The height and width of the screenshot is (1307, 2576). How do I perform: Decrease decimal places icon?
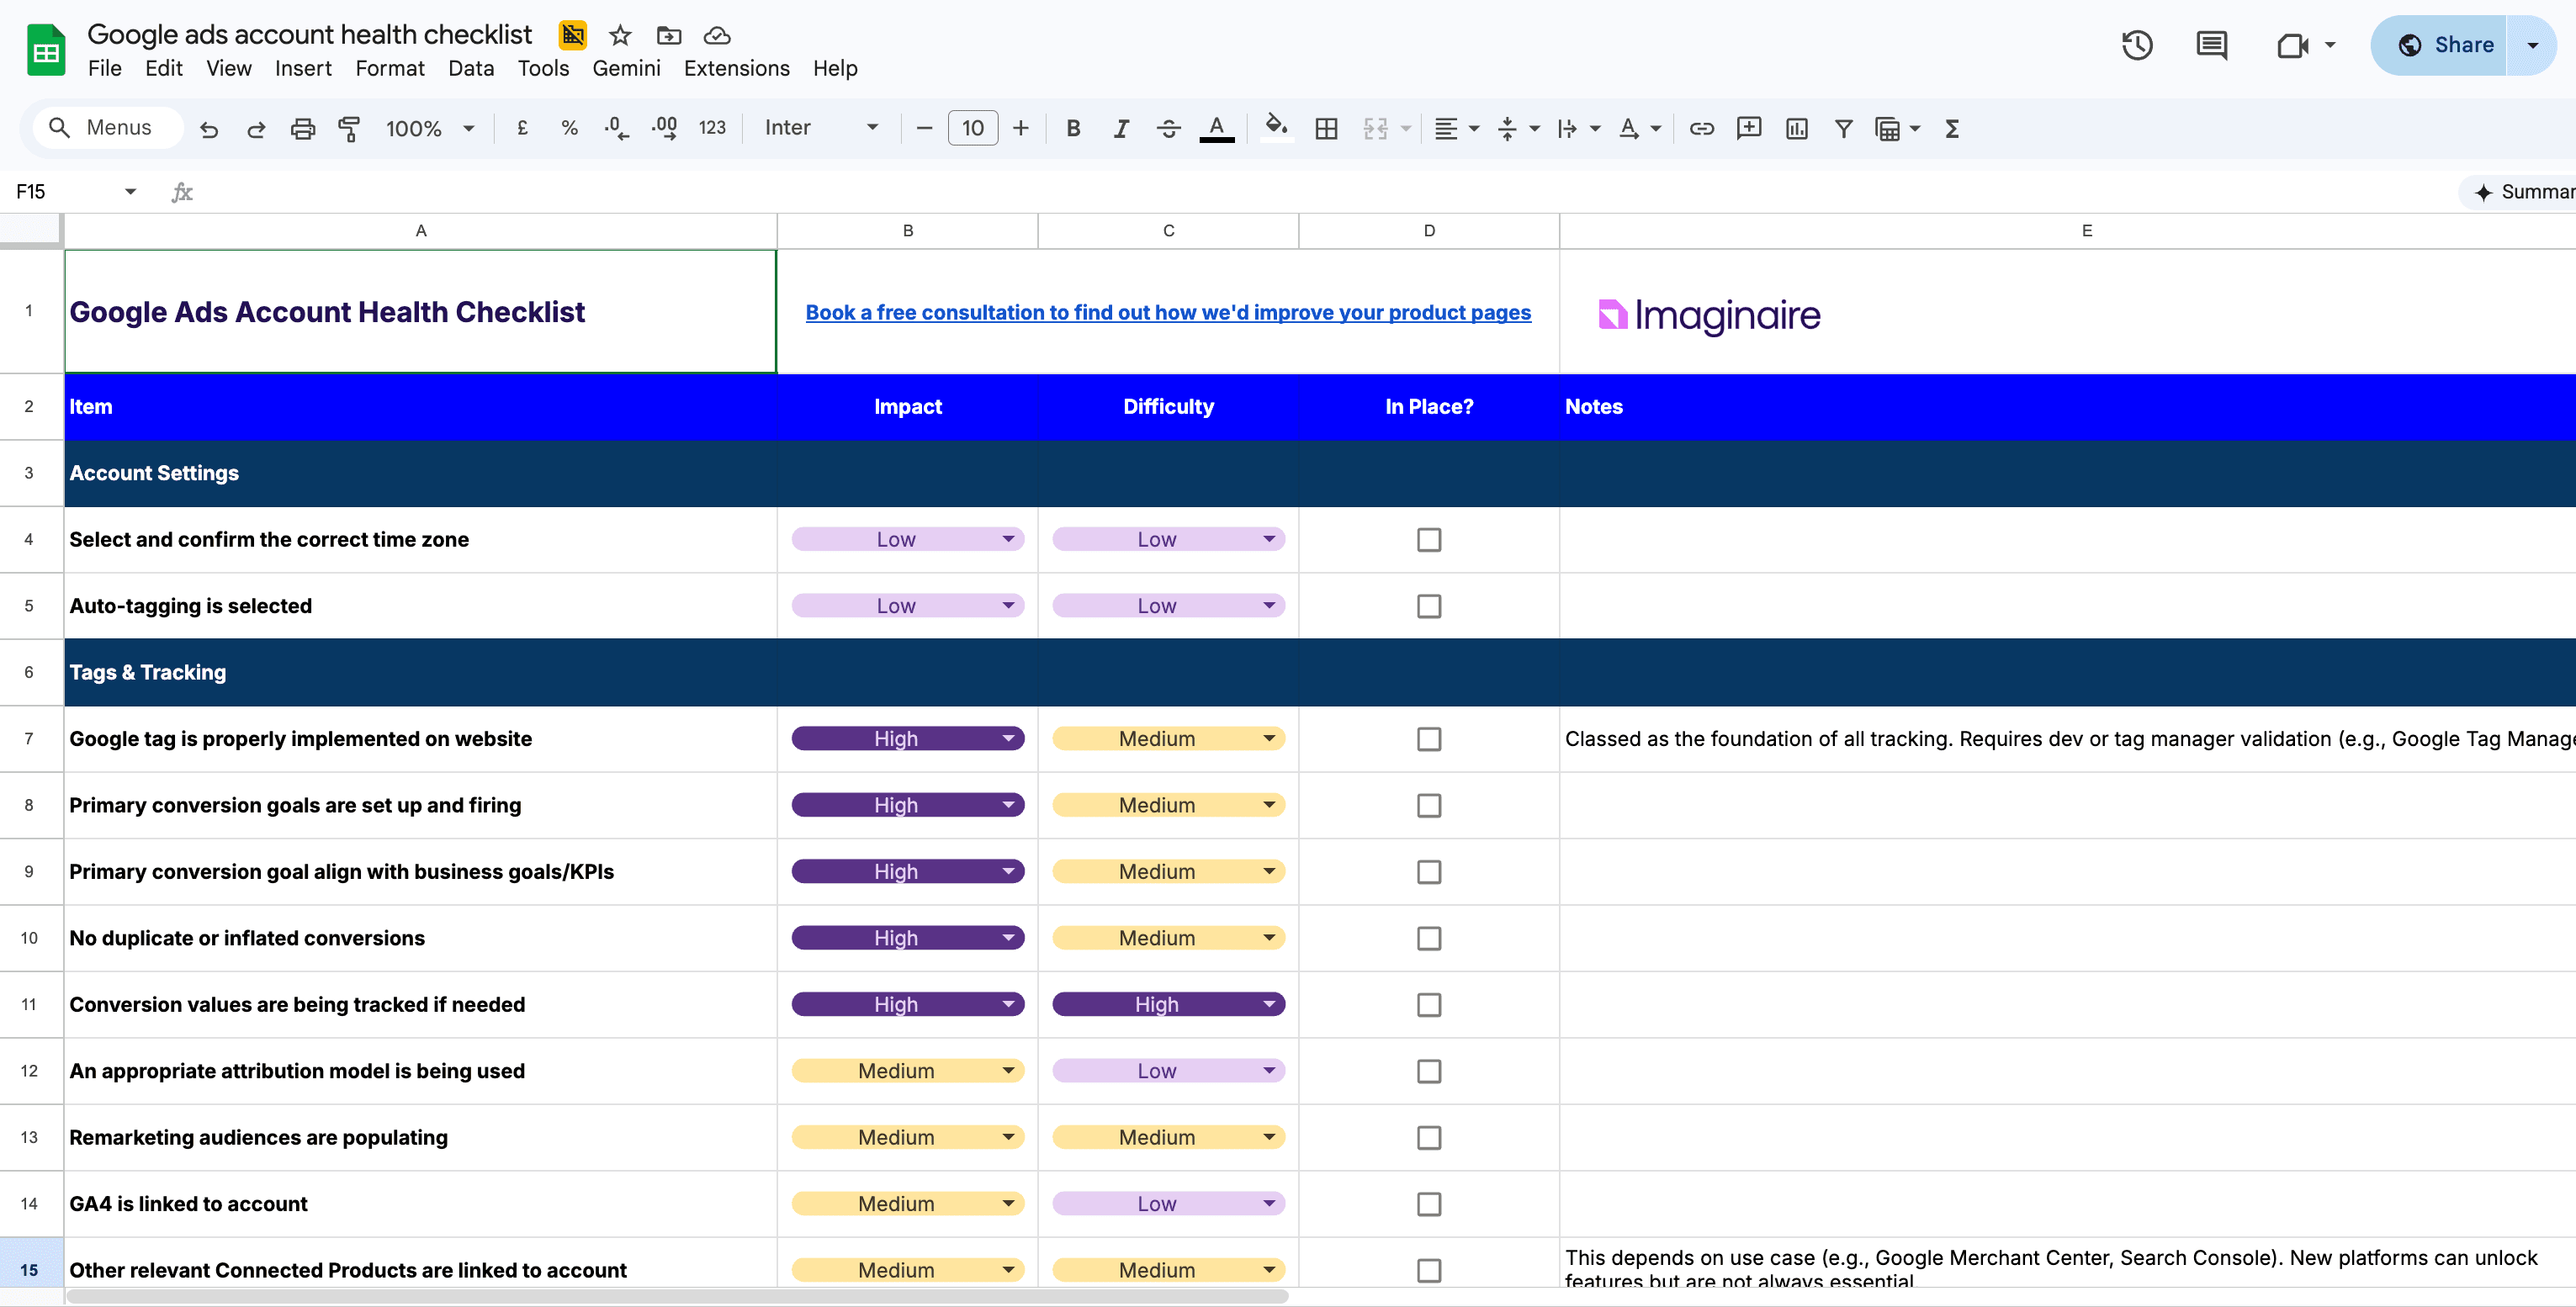point(616,128)
